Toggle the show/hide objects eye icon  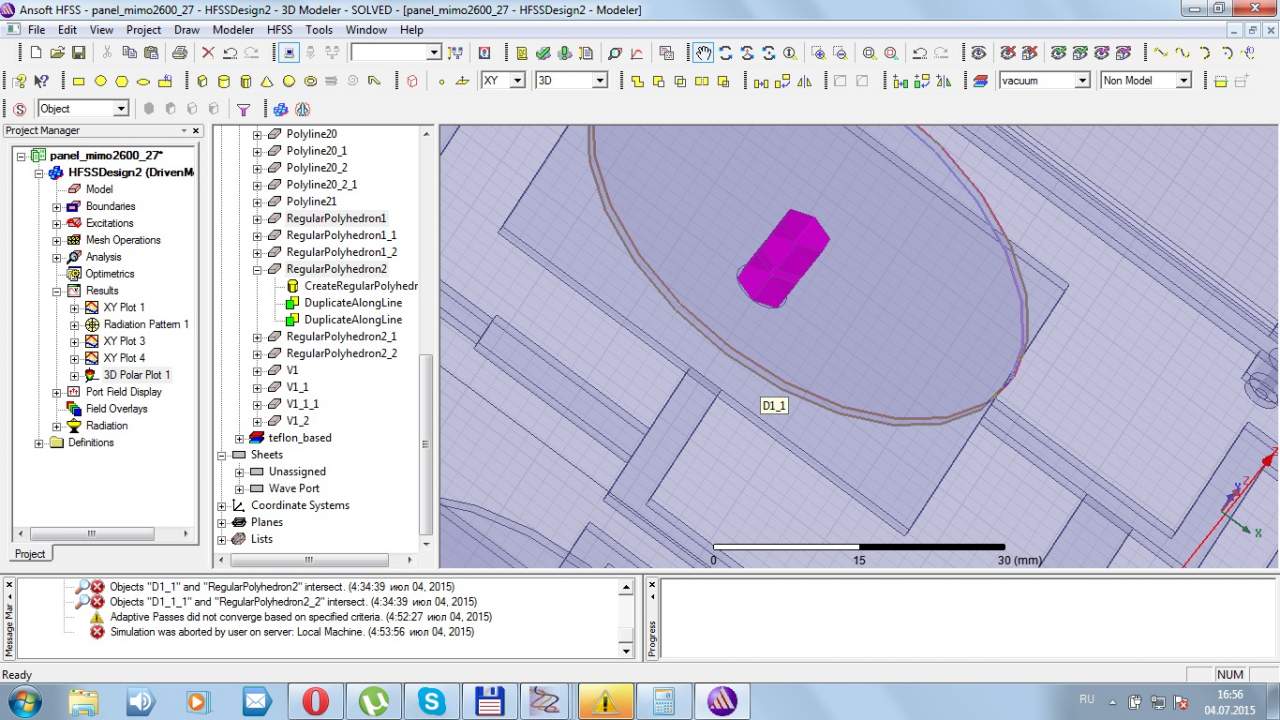(978, 53)
